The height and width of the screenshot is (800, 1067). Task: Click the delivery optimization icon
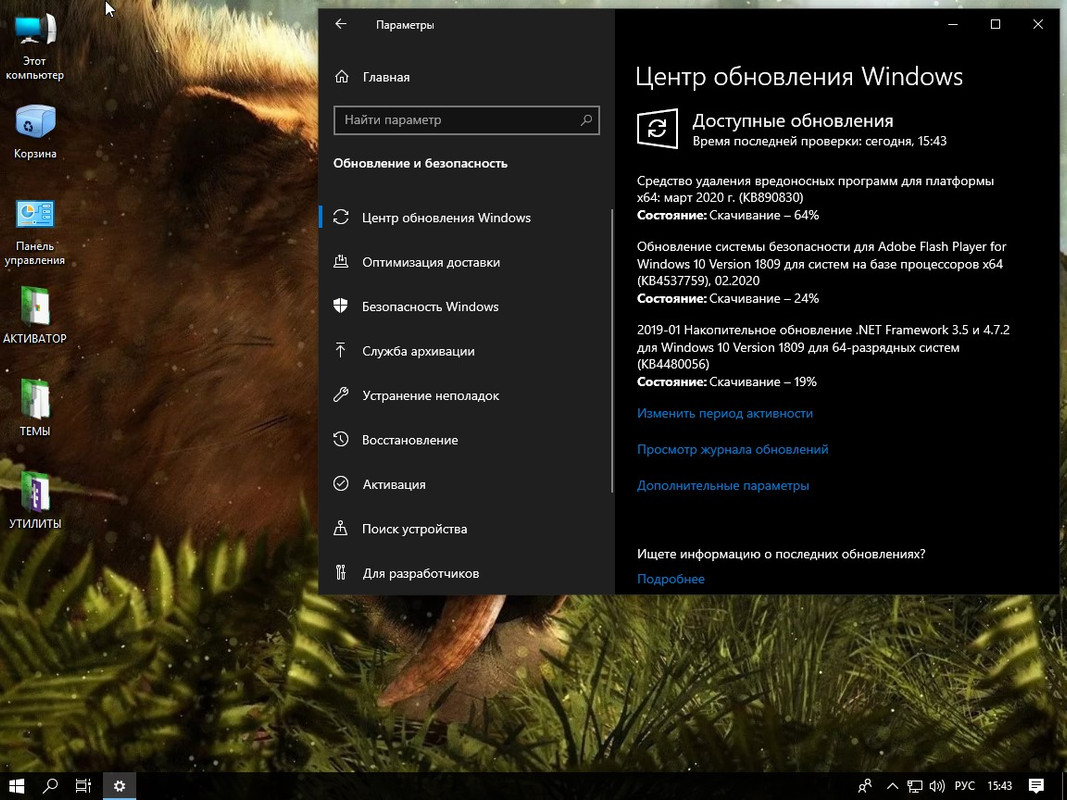tap(341, 261)
